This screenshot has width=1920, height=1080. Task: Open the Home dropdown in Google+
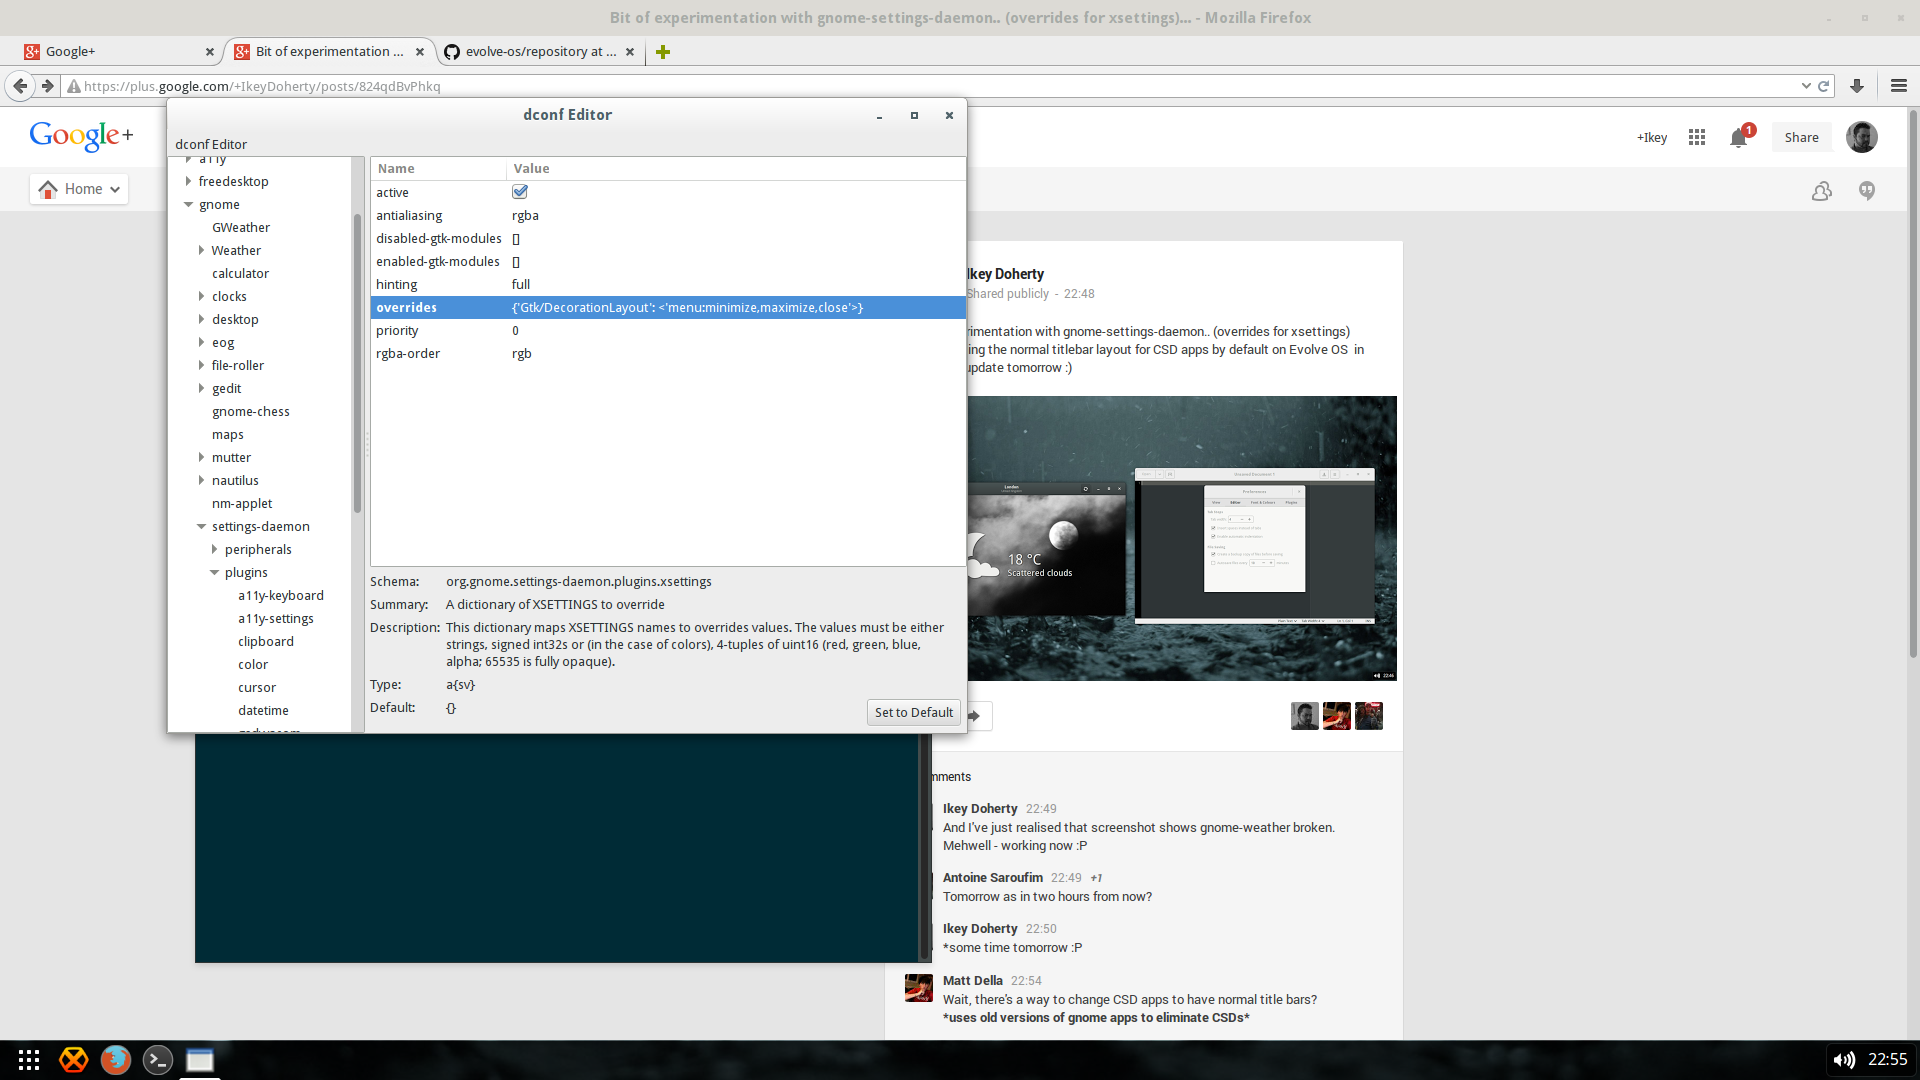tap(79, 189)
